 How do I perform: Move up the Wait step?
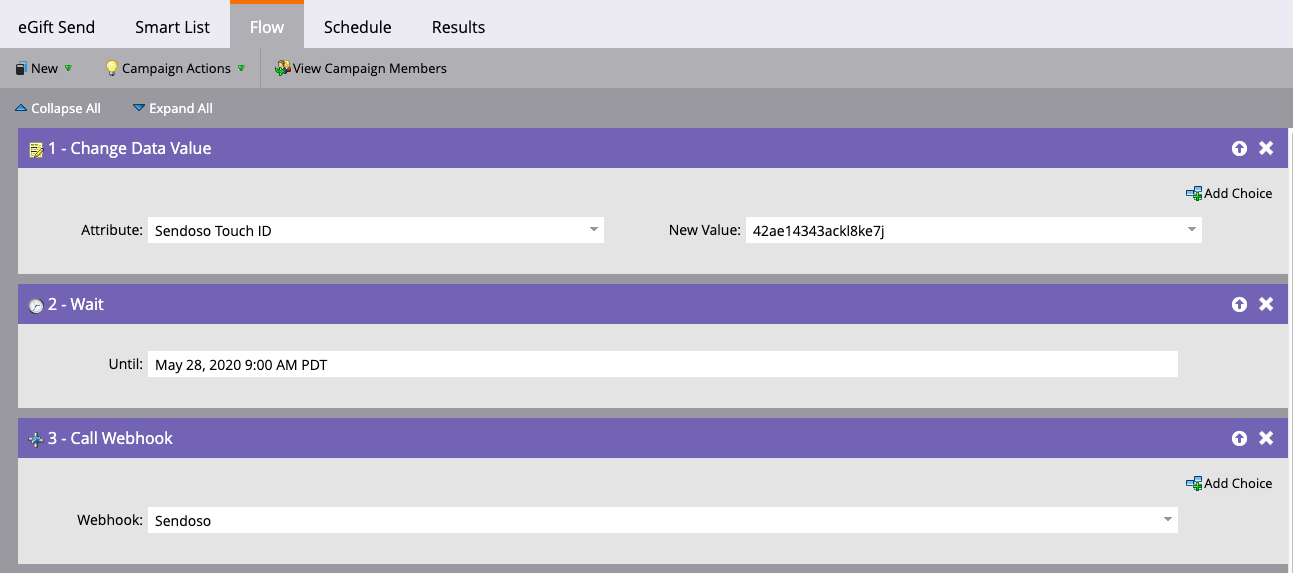(1239, 304)
